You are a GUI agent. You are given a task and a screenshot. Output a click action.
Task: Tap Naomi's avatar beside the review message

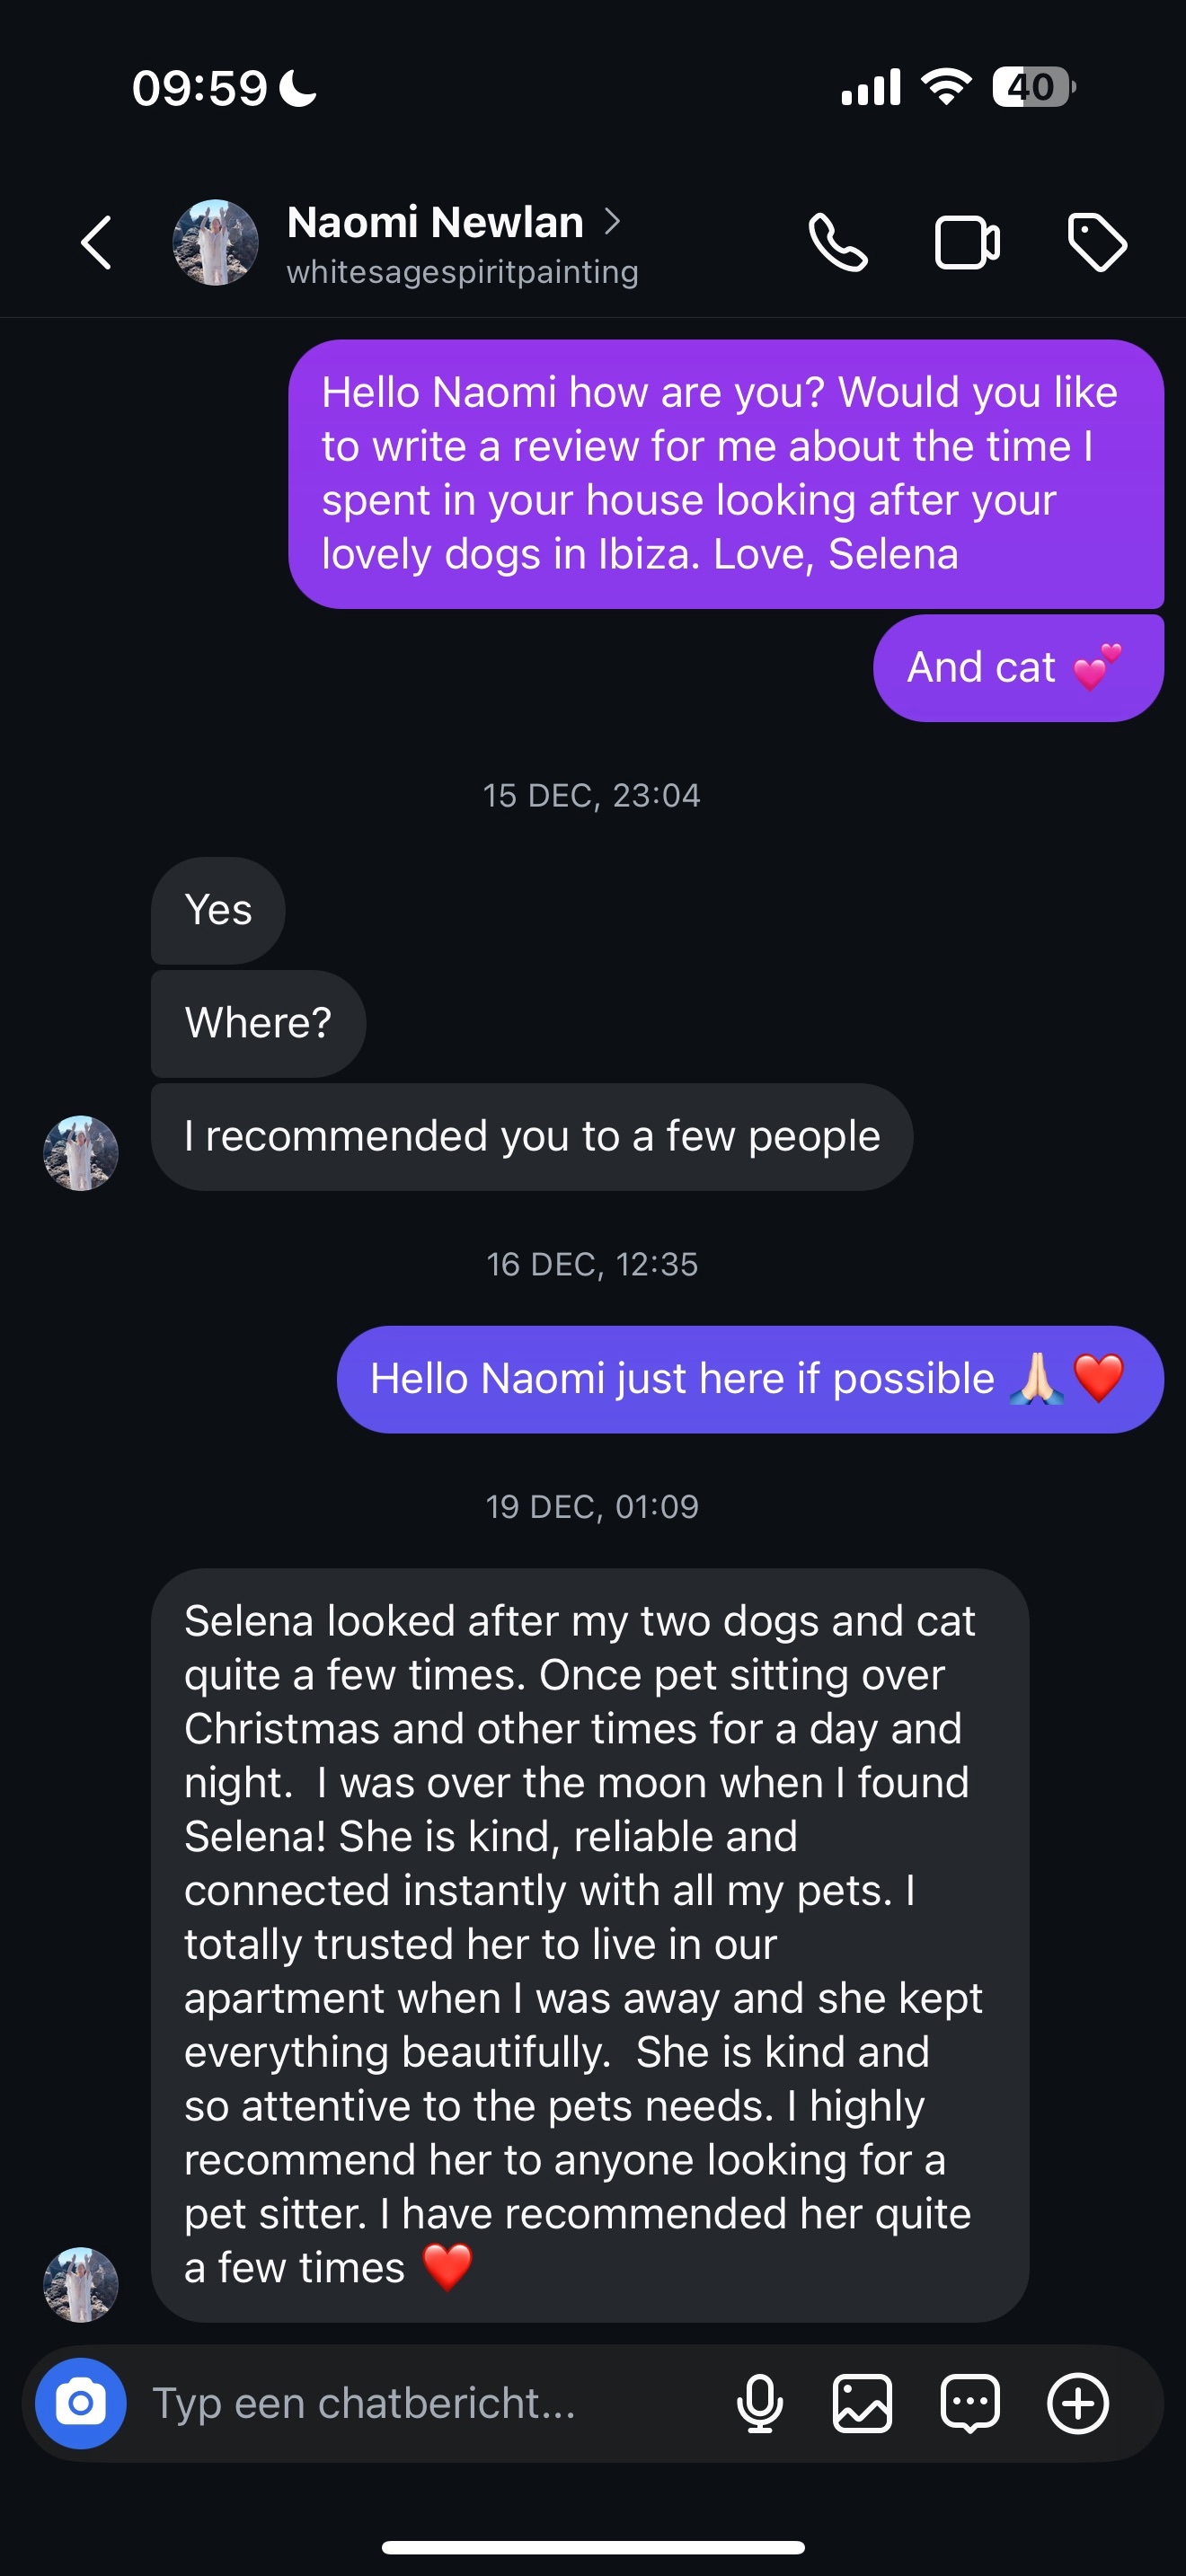tap(81, 2285)
